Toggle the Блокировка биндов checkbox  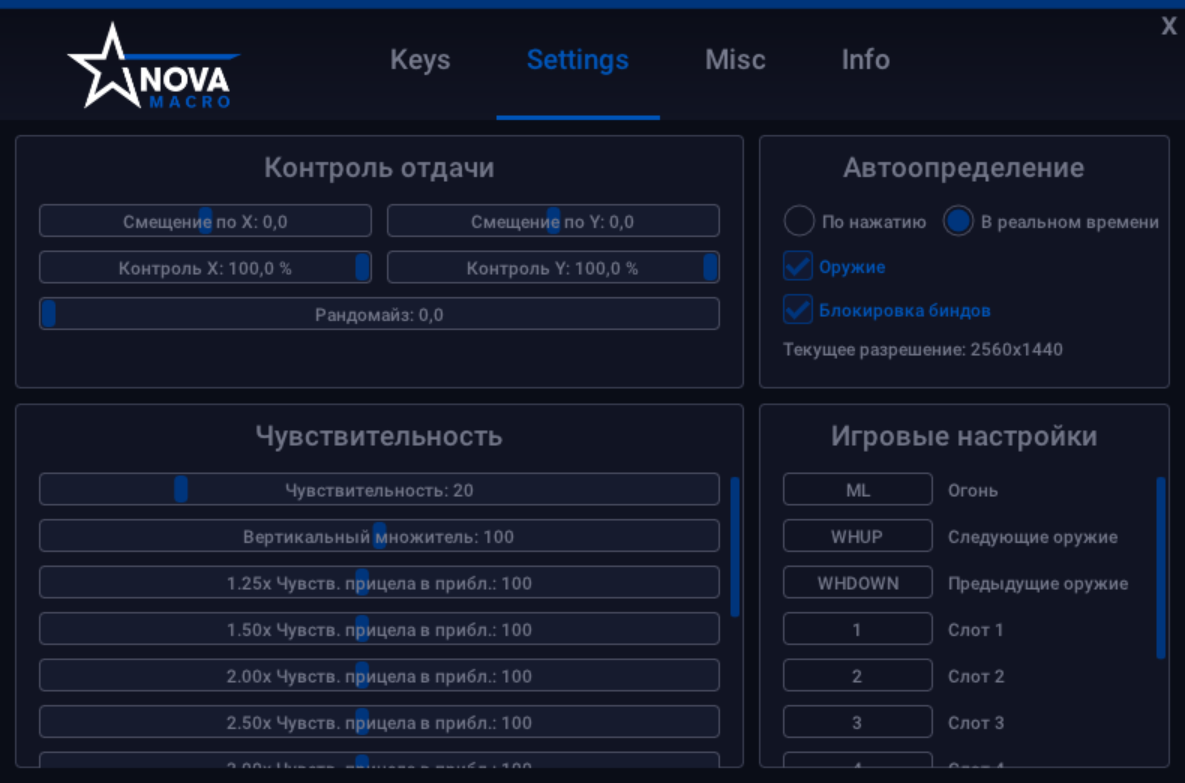point(798,310)
